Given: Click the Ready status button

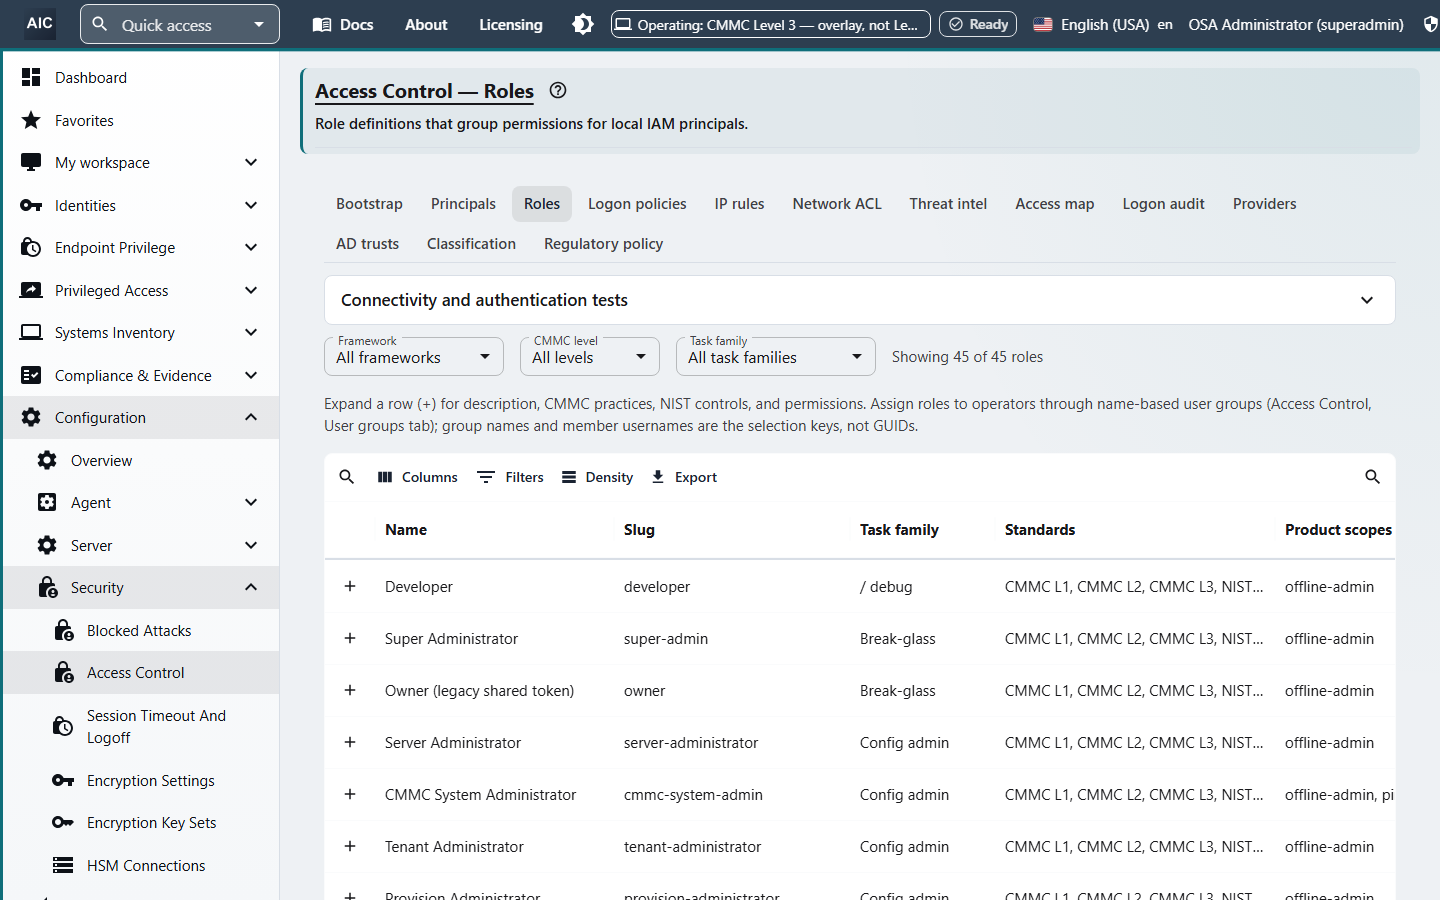Looking at the screenshot, I should pyautogui.click(x=978, y=24).
